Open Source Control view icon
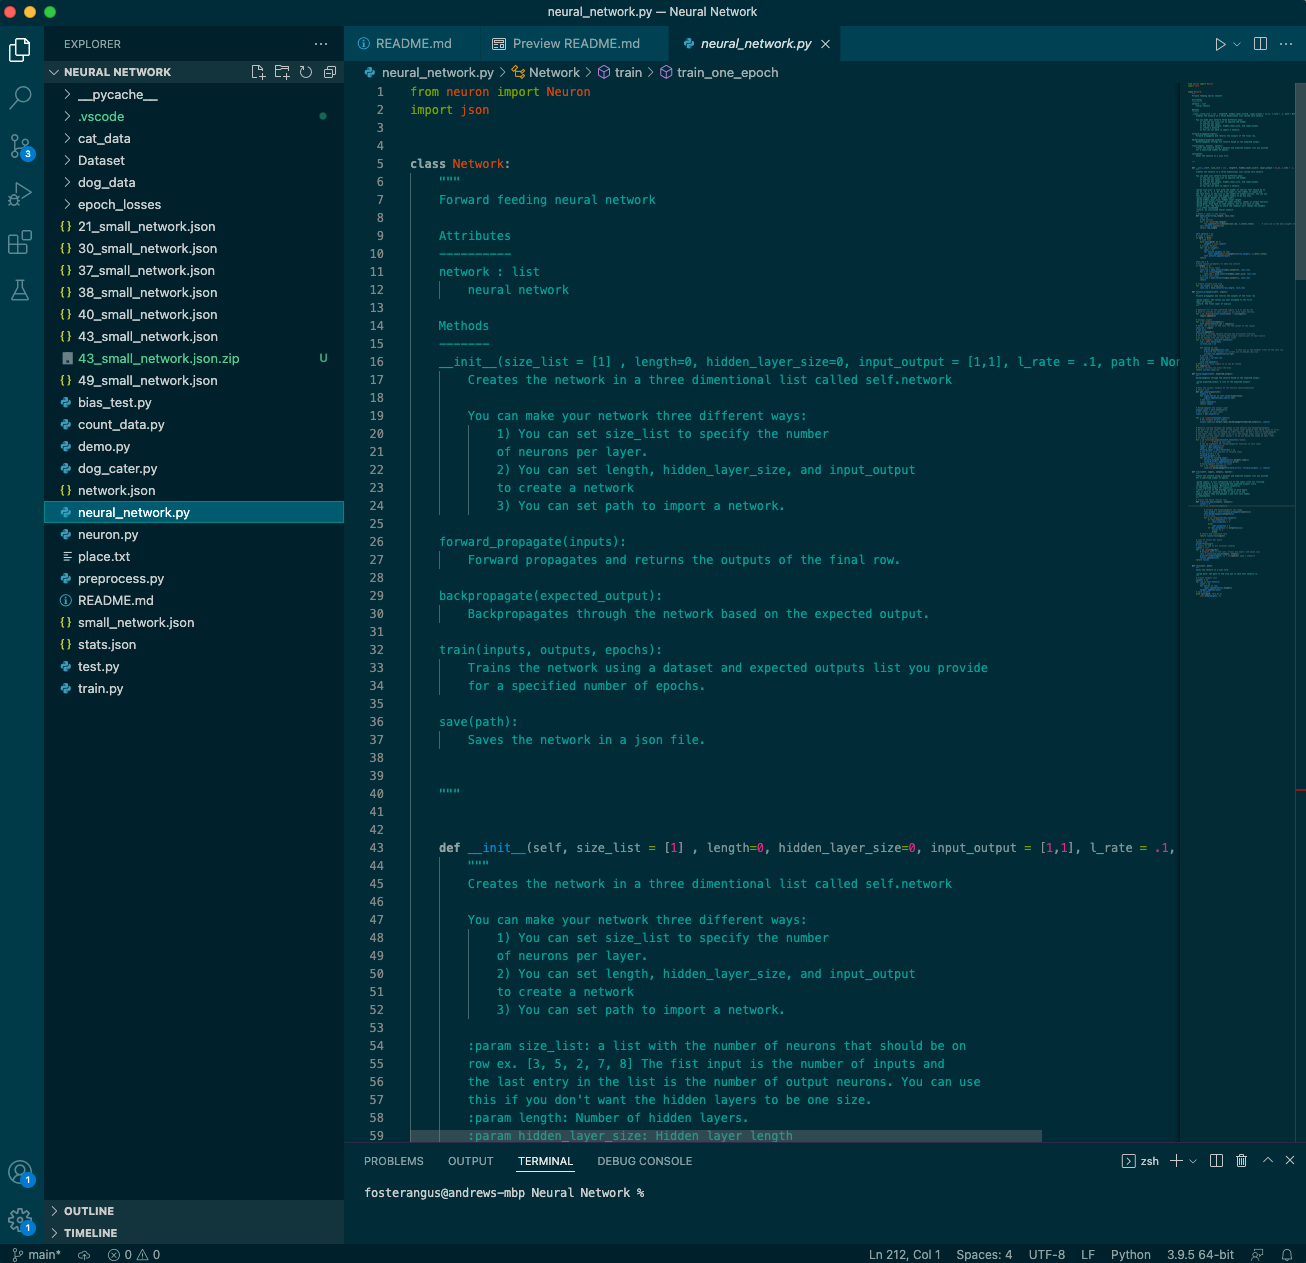Screen dimensions: 1306x1263 point(20,146)
